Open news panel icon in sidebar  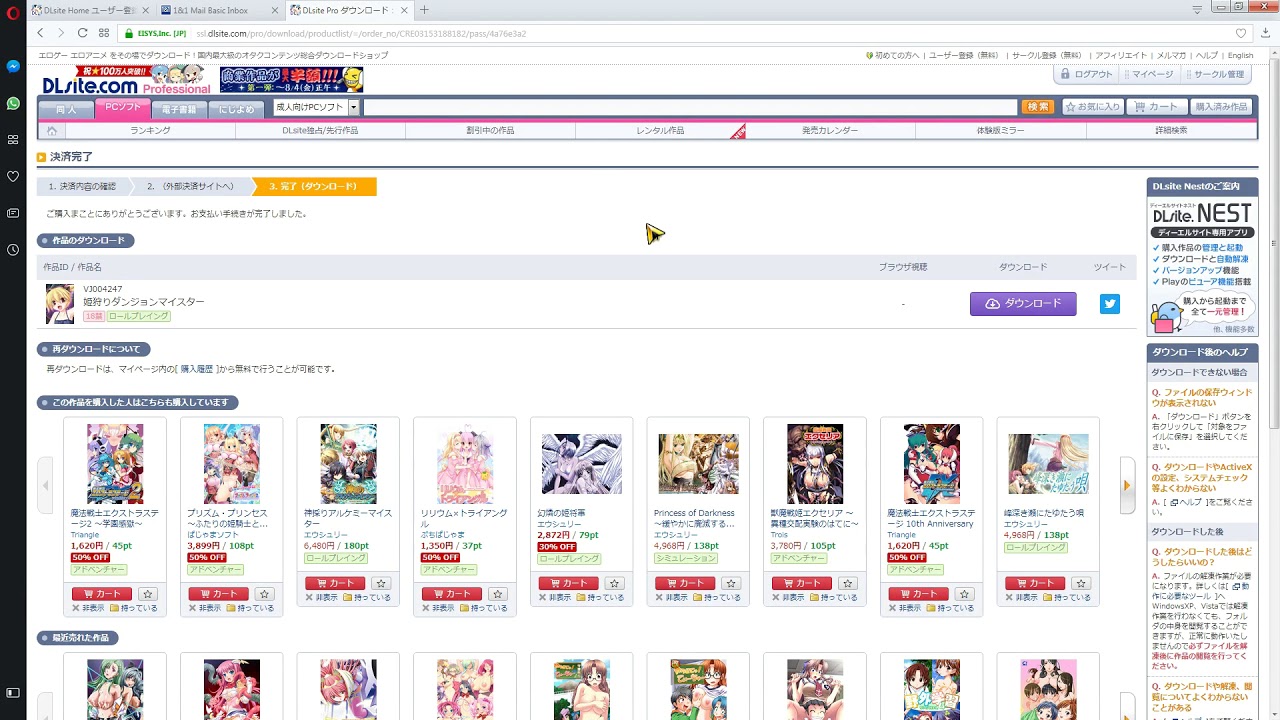coord(13,213)
